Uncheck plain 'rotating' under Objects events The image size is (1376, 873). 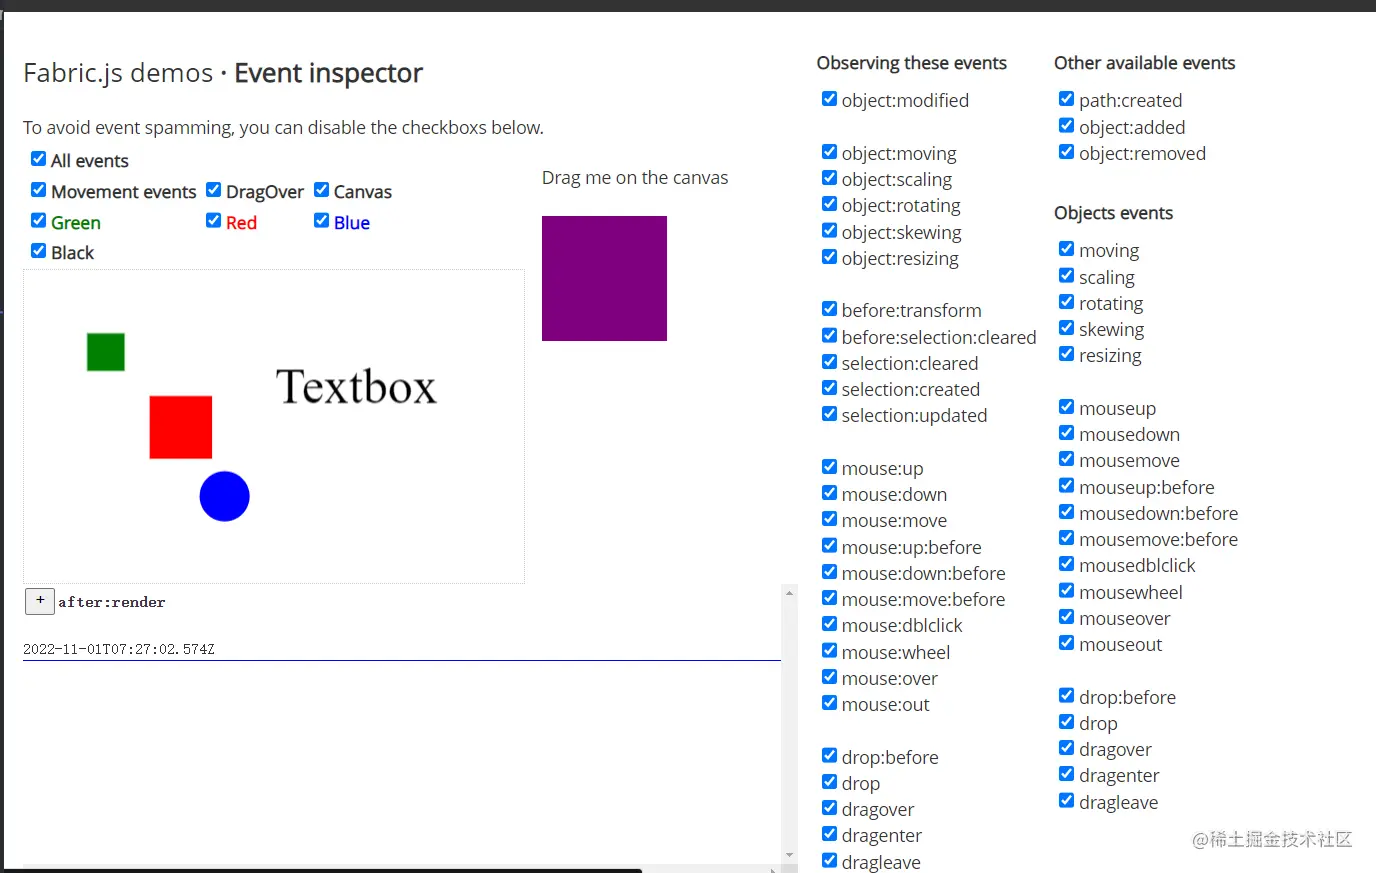pyautogui.click(x=1066, y=302)
